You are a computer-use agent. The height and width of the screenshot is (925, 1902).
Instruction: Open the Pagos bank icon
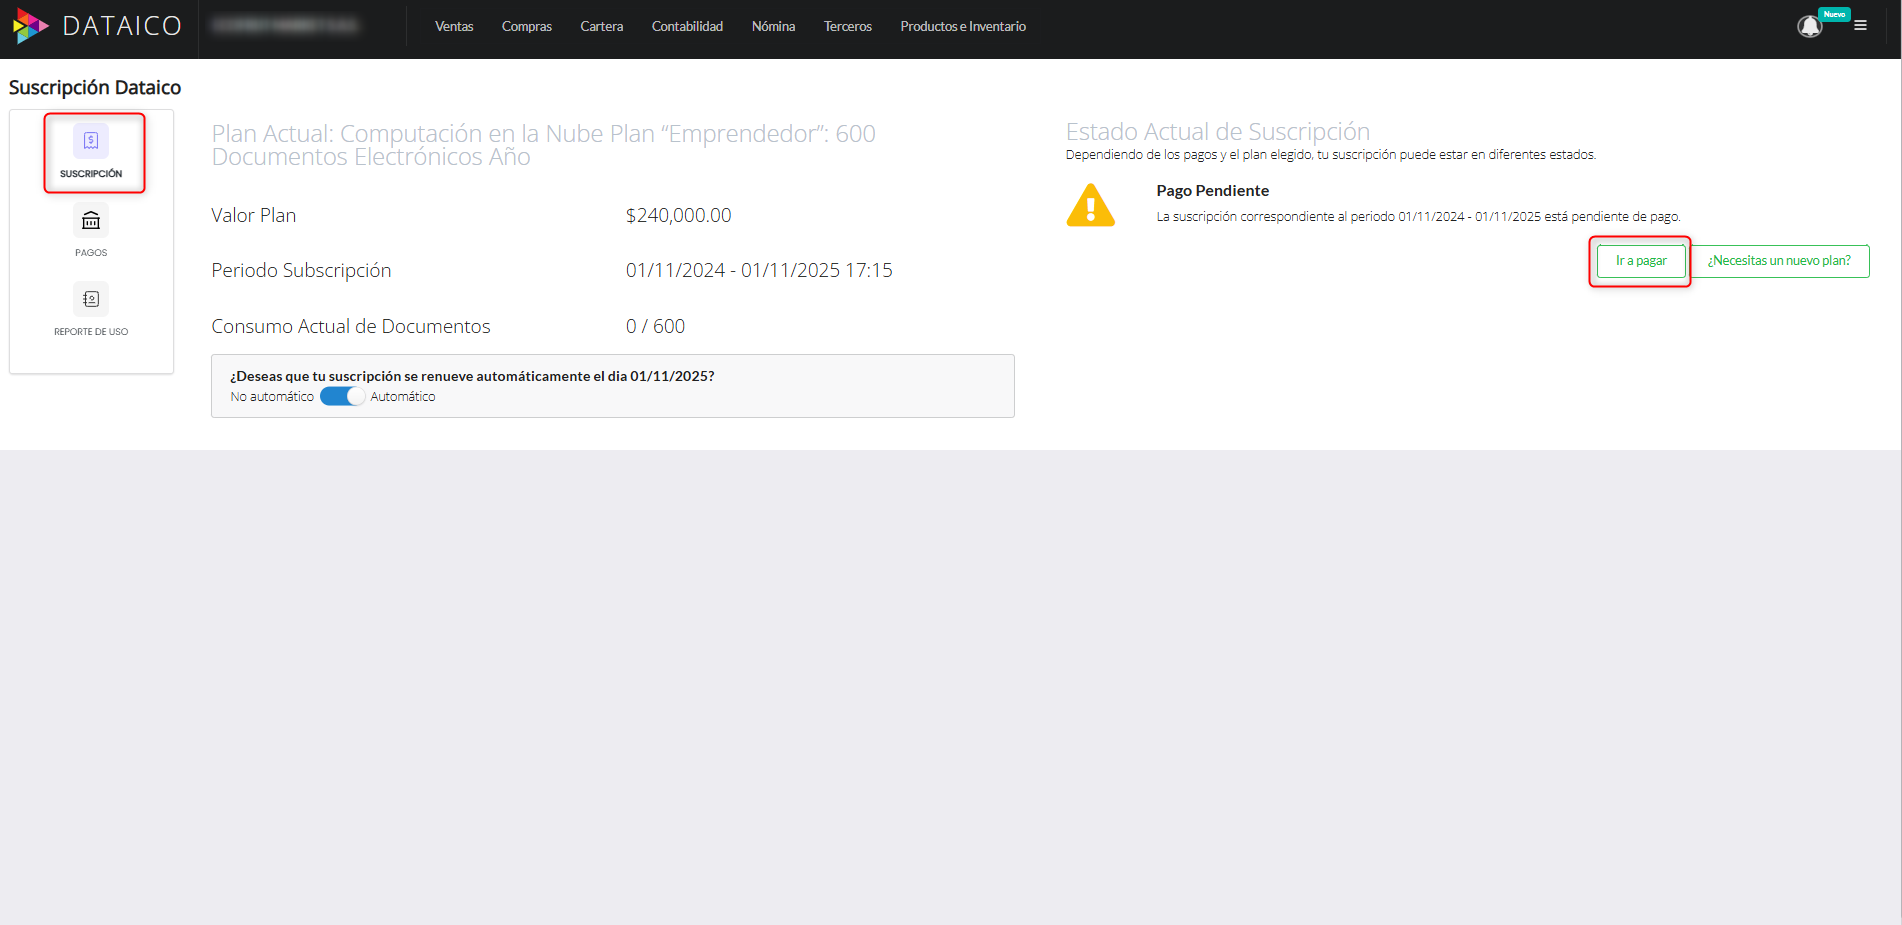(x=91, y=220)
